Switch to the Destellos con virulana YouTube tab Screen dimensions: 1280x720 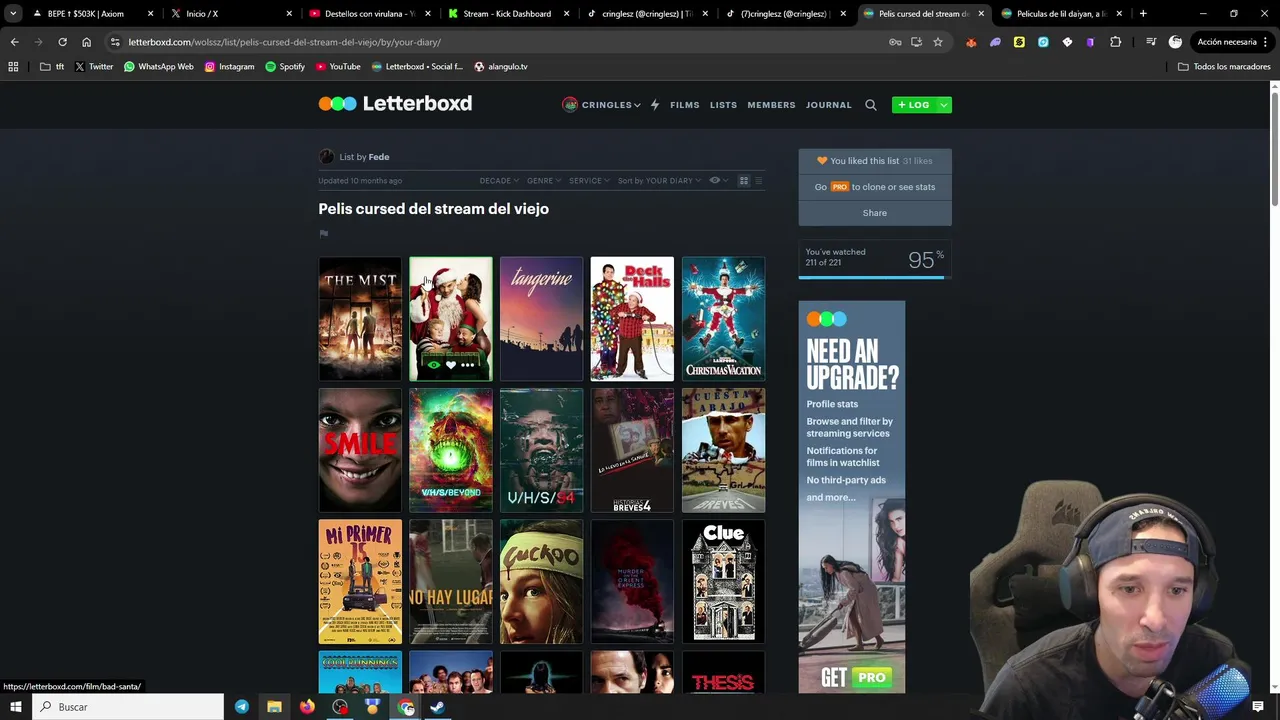(369, 14)
